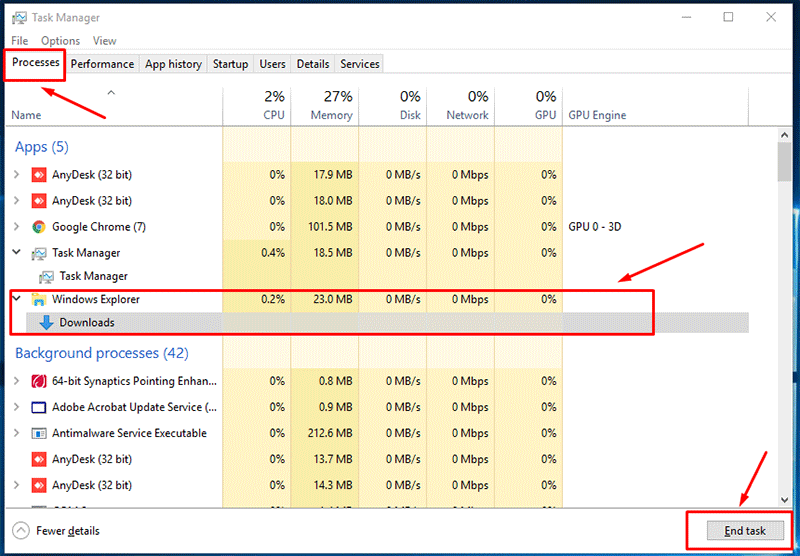This screenshot has width=800, height=556.
Task: Expand 64-bit Synaptics Pointing Enhan... row
Action: pyautogui.click(x=16, y=381)
